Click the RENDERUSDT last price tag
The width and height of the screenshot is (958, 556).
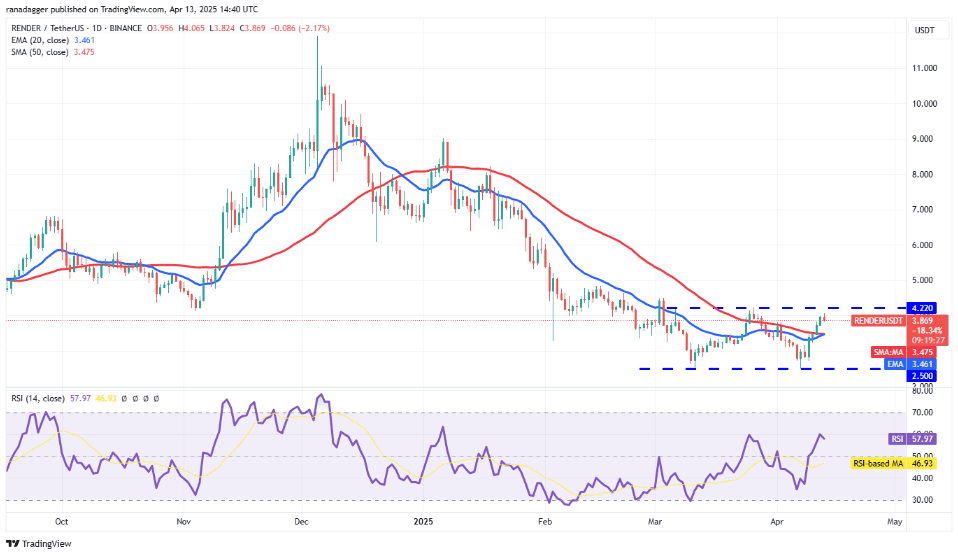[x=878, y=321]
